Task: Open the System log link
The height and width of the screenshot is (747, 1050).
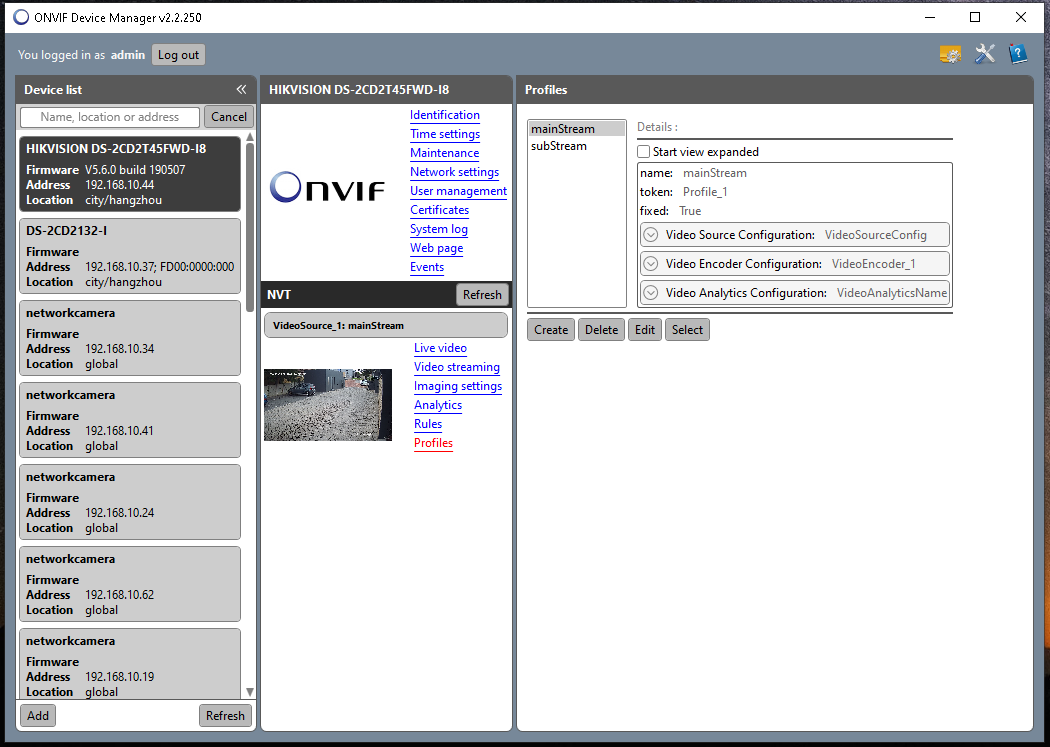Action: (439, 229)
